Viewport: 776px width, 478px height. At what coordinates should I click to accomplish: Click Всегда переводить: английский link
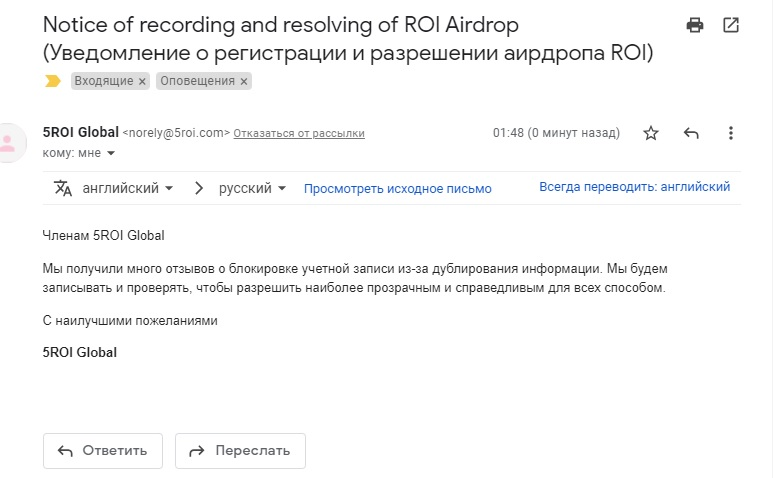[x=634, y=187]
